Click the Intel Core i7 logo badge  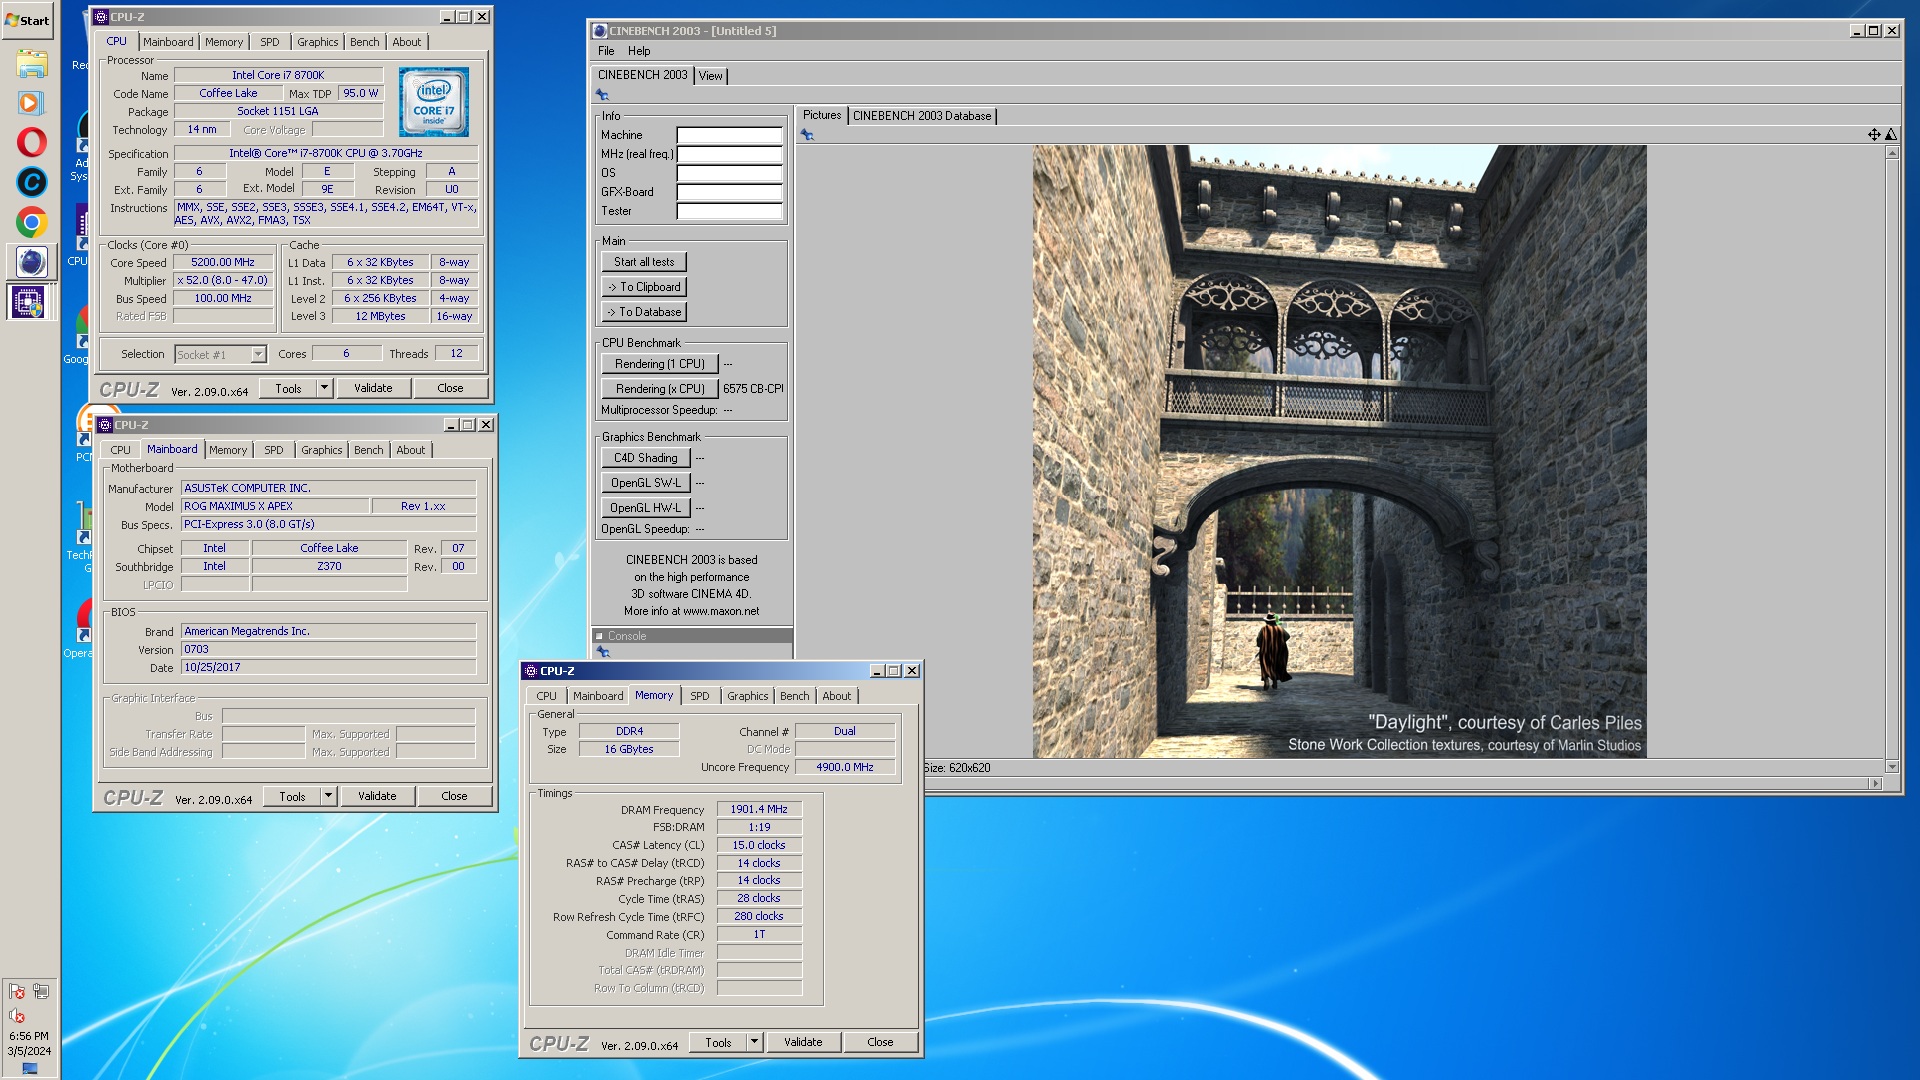[434, 102]
